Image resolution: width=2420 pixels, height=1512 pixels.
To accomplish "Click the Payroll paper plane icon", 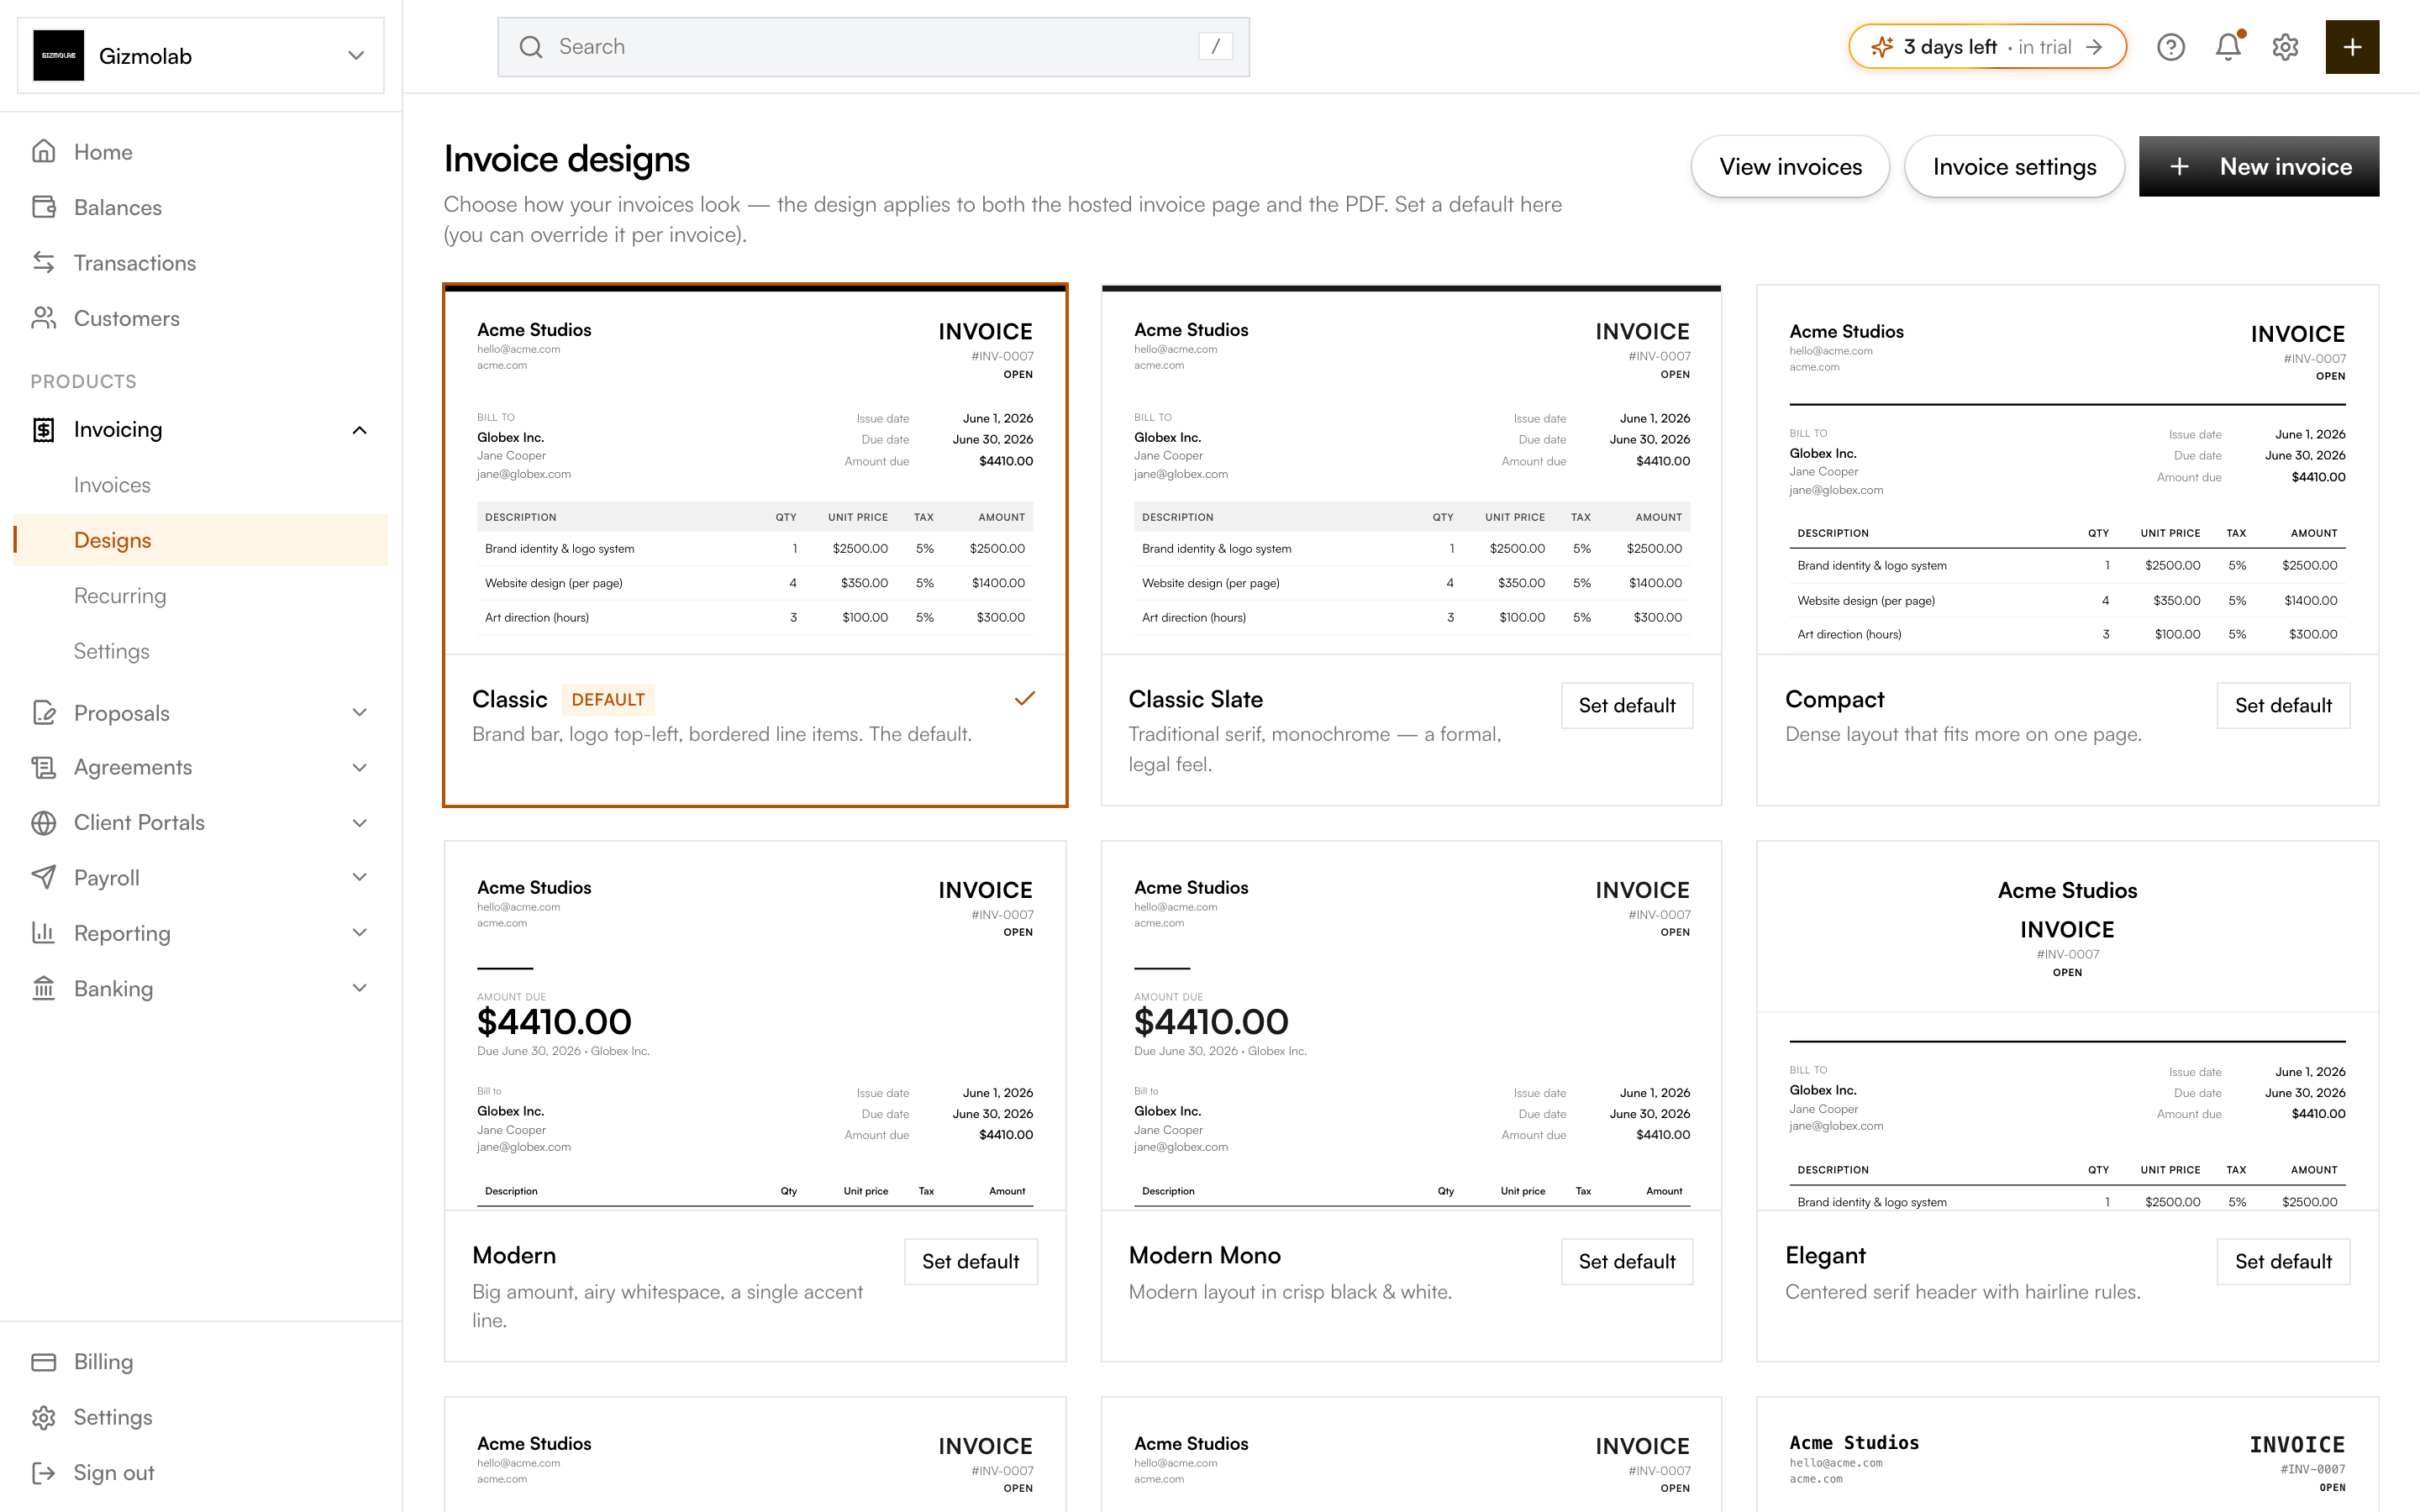I will (x=43, y=877).
